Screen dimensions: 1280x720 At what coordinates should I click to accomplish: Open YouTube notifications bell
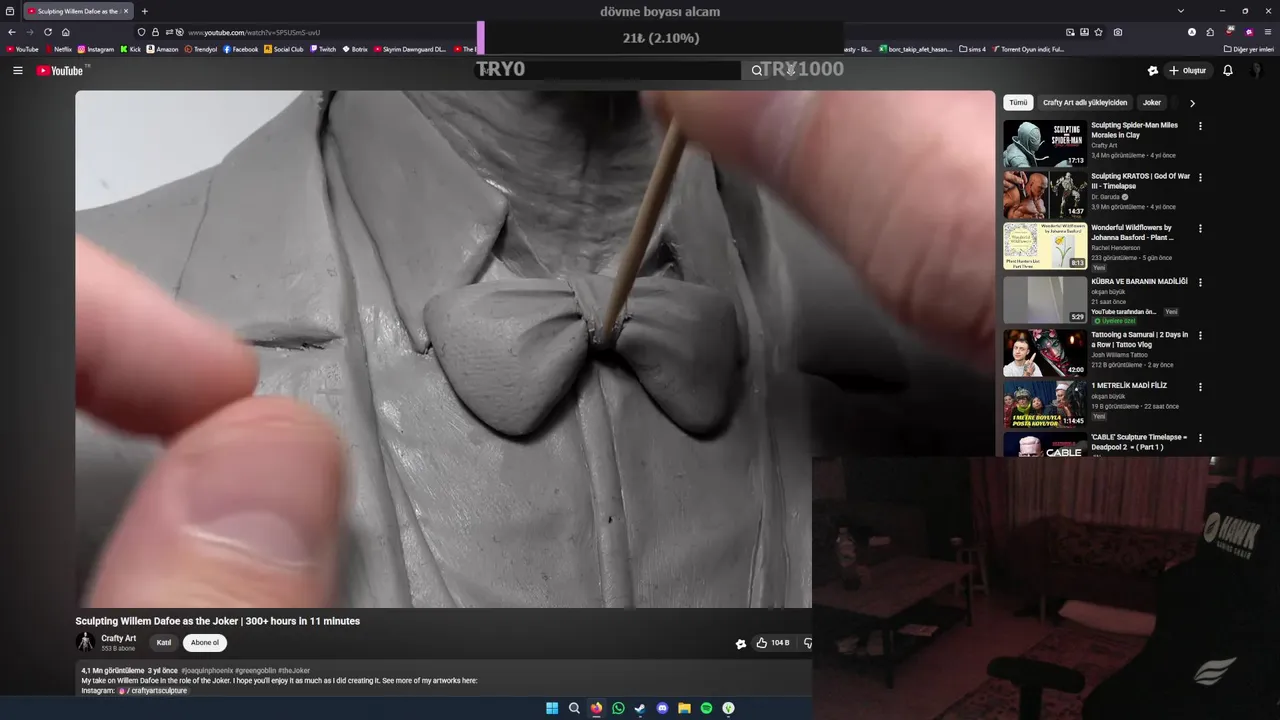[1228, 70]
